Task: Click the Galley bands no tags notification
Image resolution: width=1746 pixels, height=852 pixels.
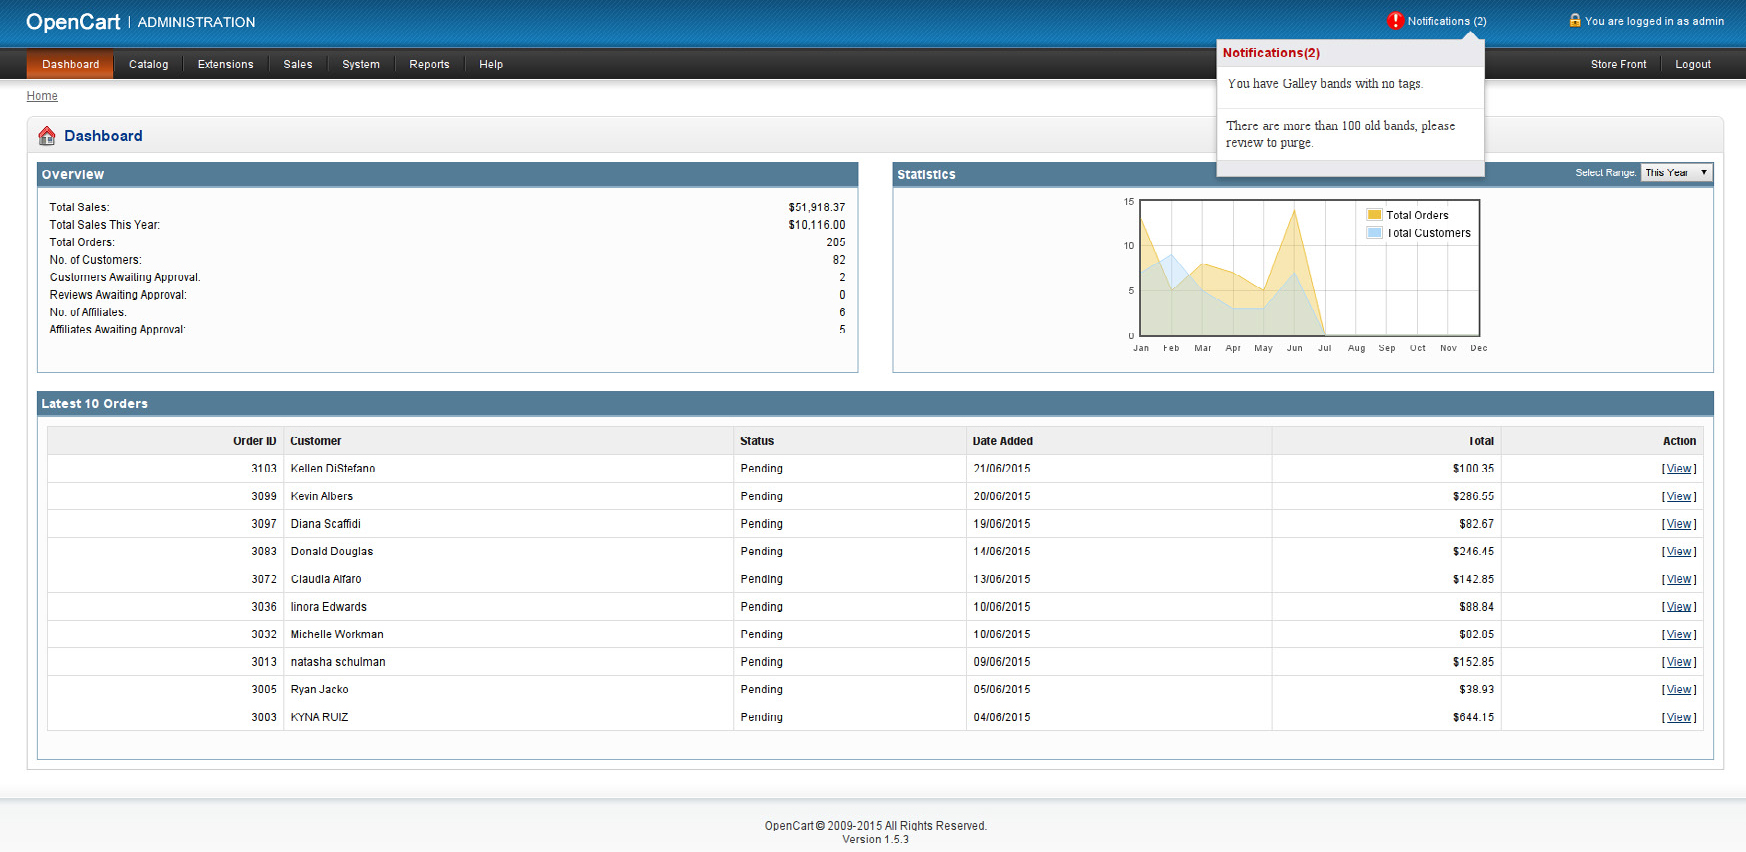Action: [x=1325, y=84]
